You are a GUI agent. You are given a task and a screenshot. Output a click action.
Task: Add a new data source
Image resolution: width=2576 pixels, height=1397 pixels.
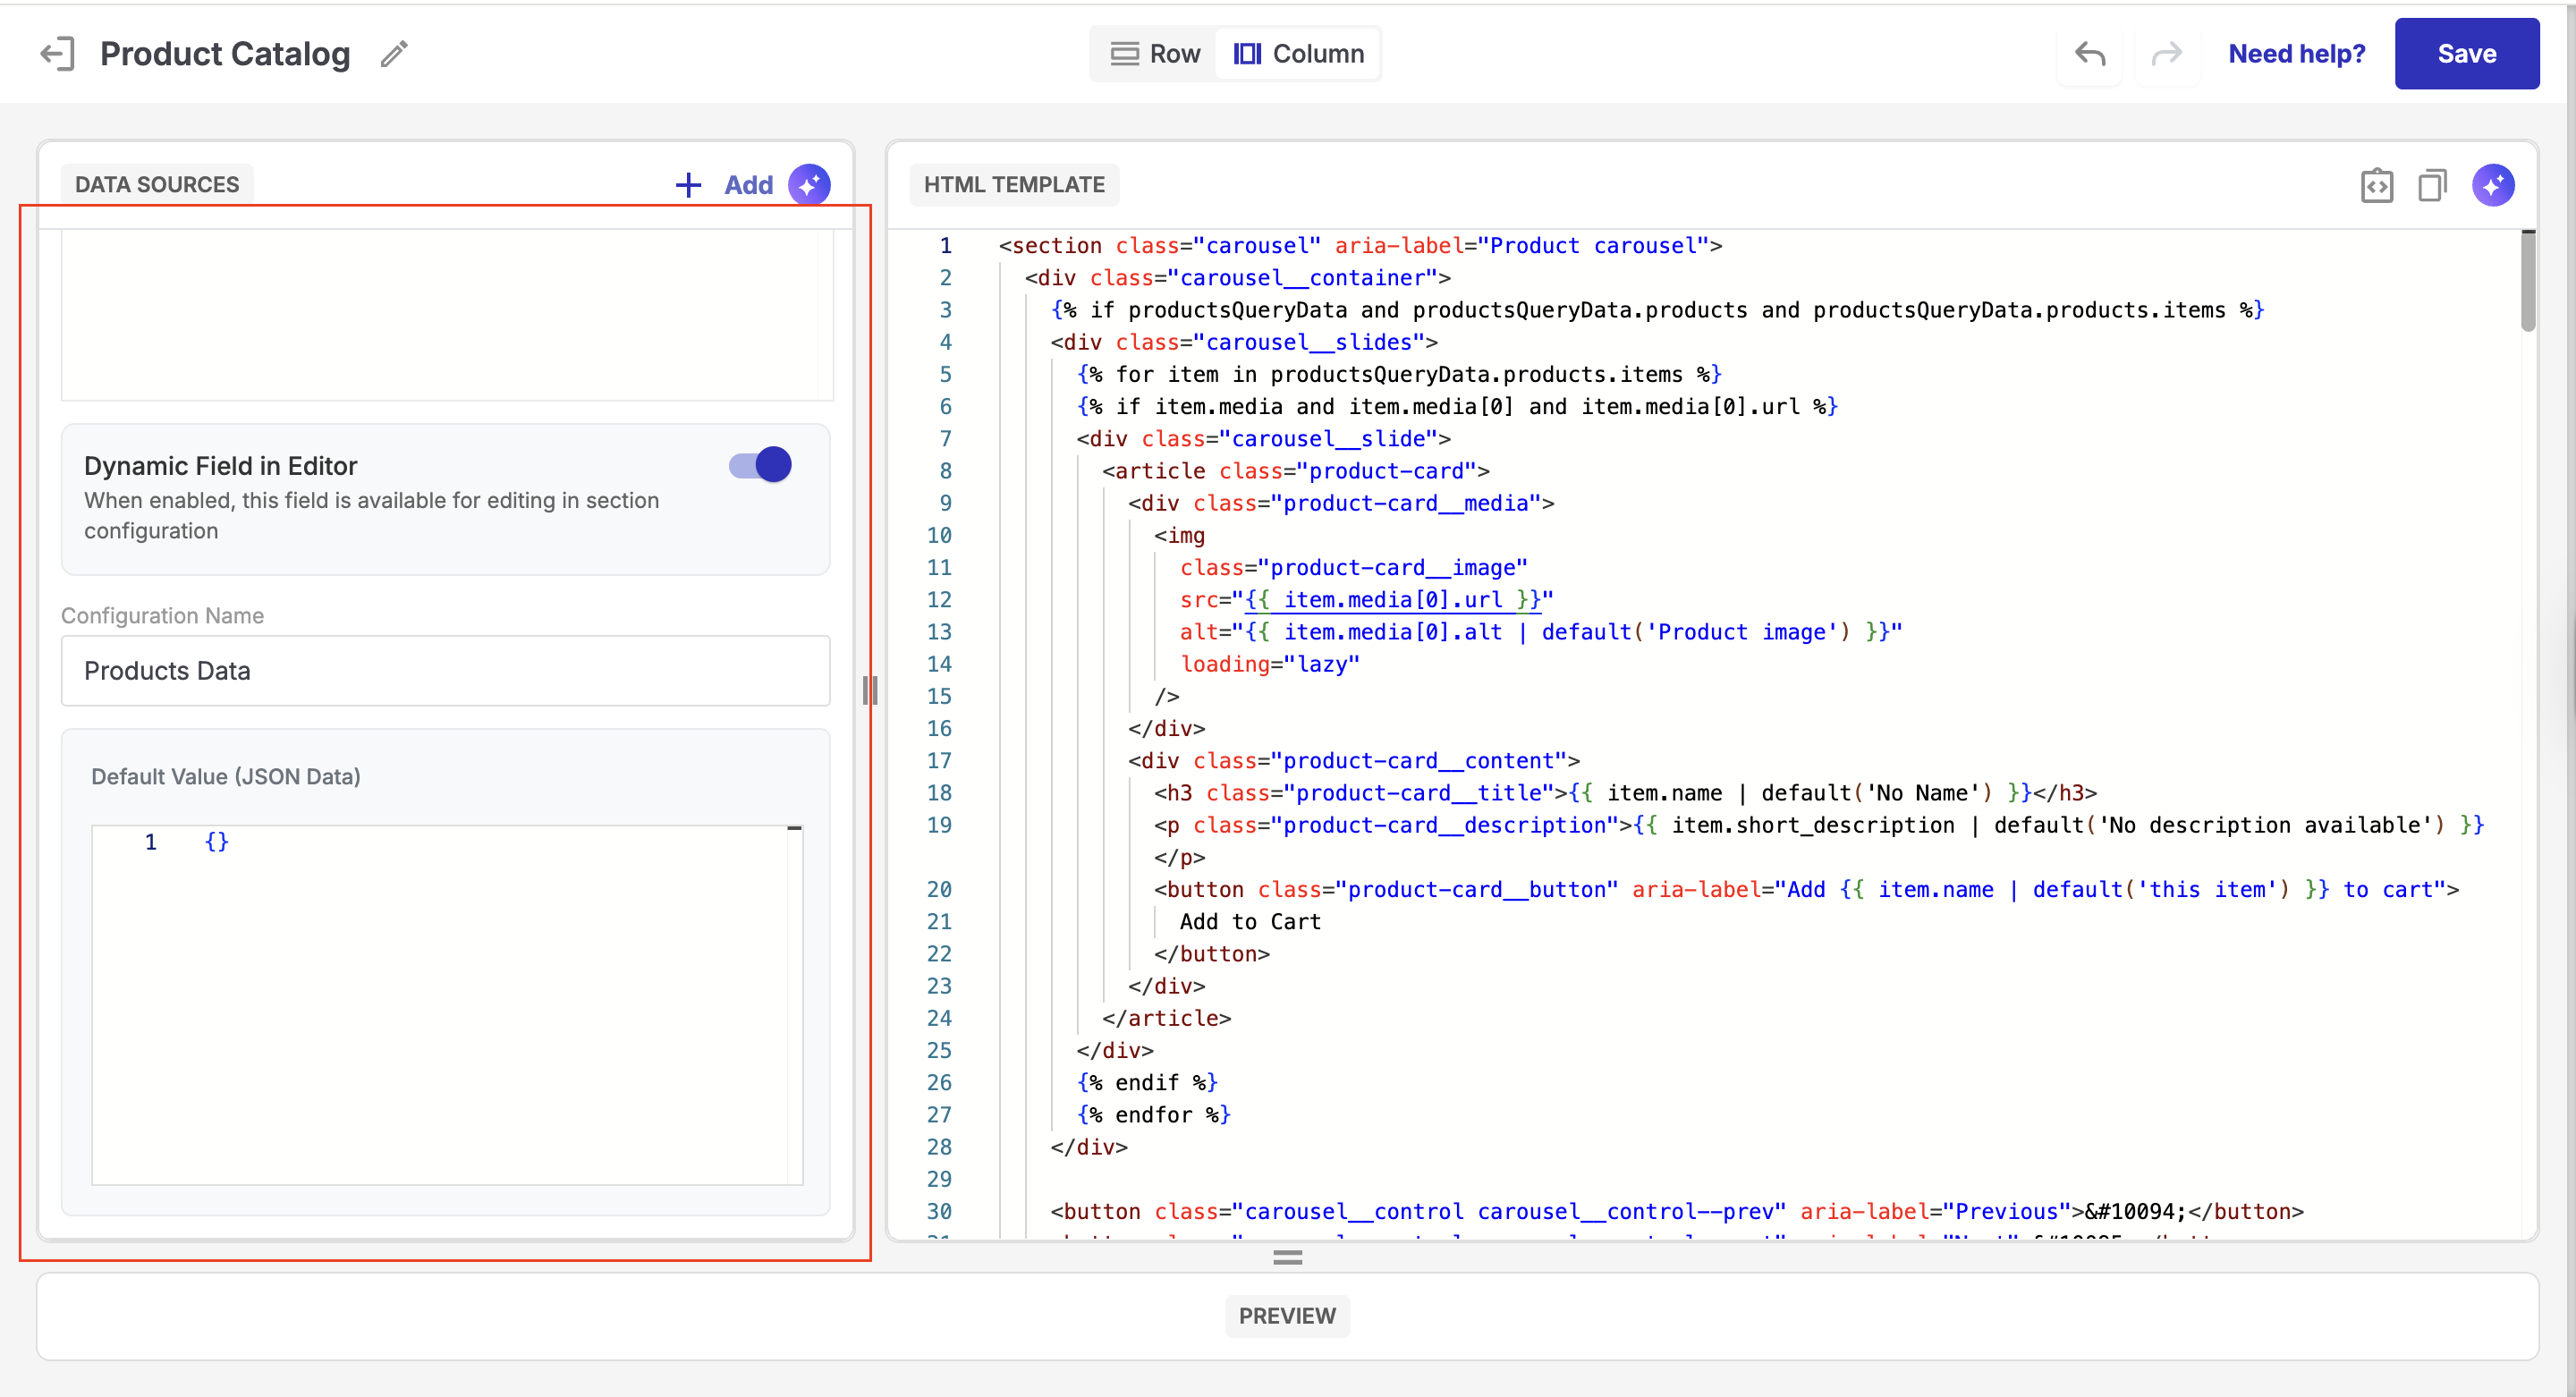725,184
